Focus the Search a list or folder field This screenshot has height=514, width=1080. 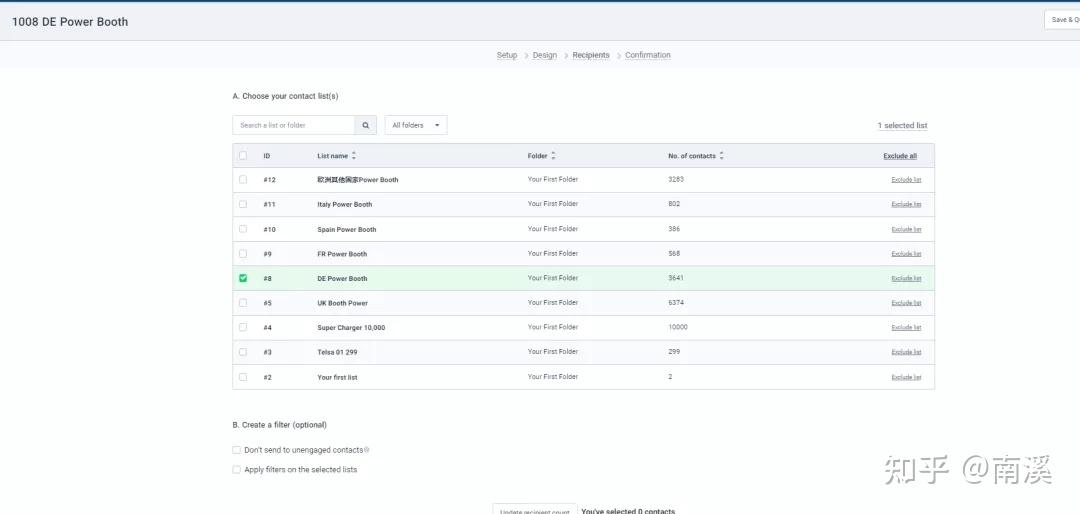[293, 125]
